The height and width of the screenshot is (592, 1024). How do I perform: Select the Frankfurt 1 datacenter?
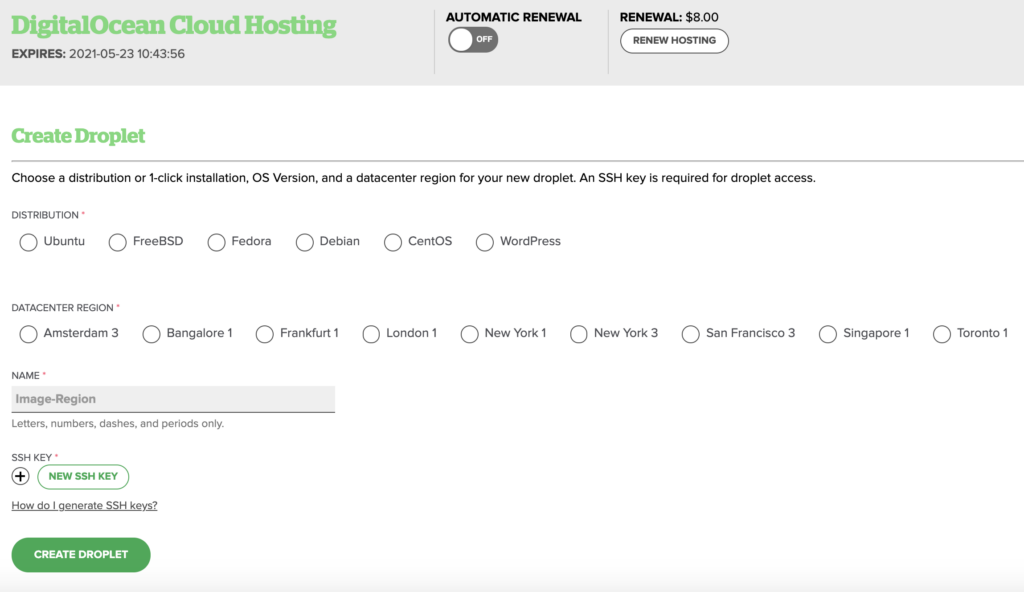264,334
